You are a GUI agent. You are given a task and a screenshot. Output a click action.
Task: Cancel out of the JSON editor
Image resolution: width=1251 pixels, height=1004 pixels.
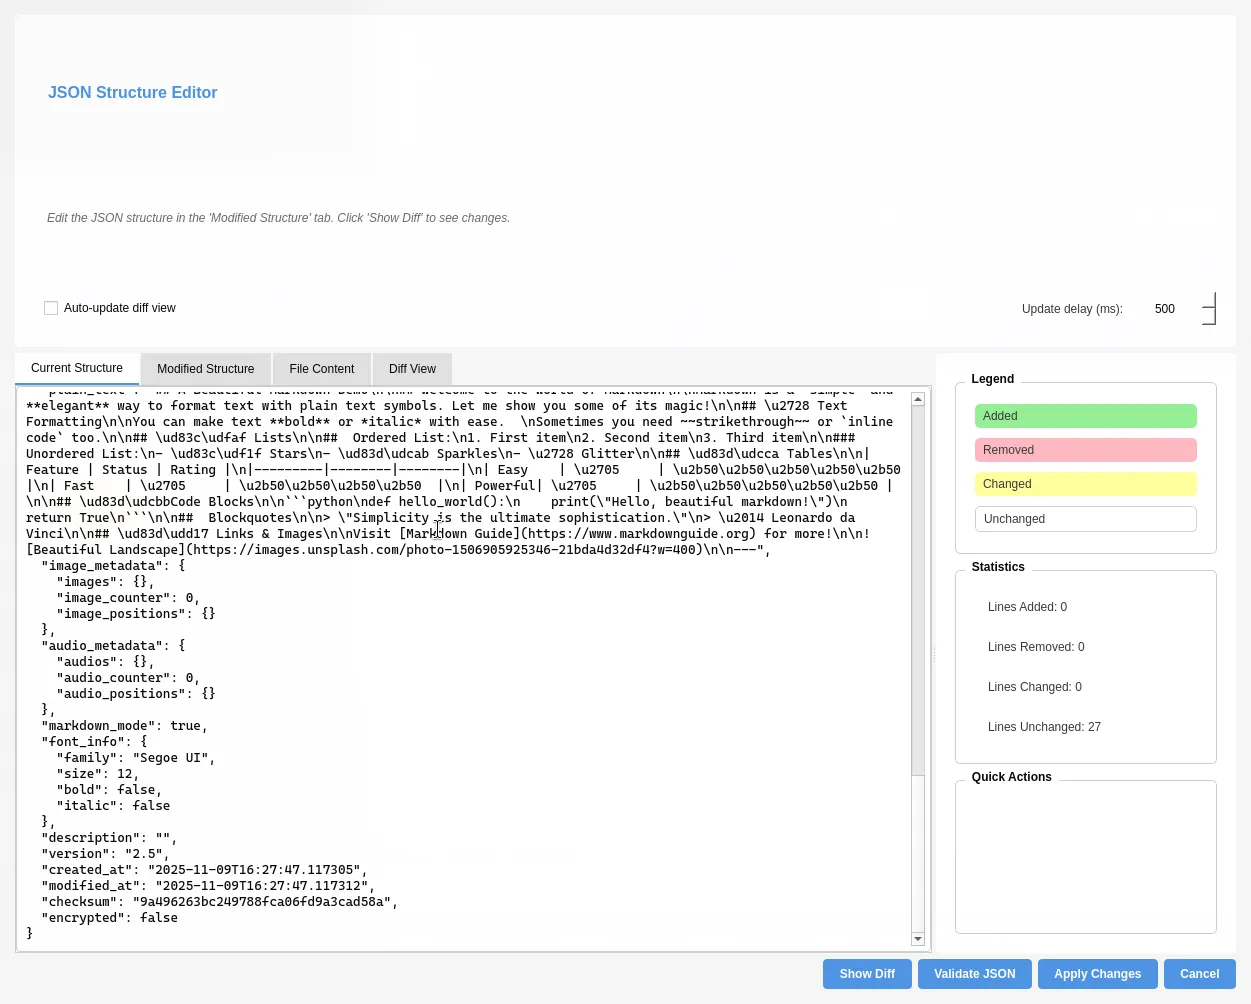(x=1199, y=973)
